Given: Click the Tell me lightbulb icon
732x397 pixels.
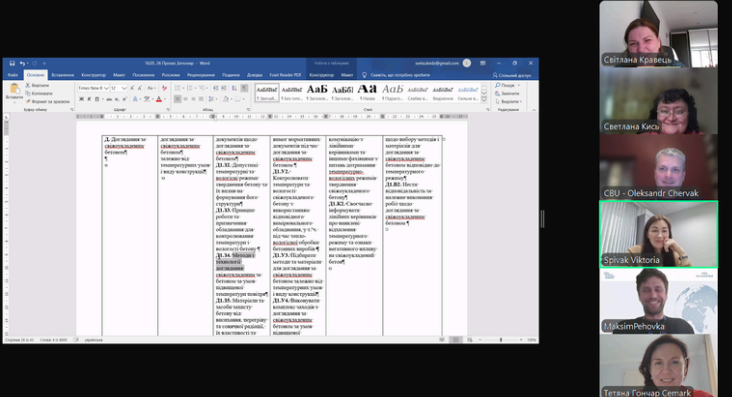Looking at the screenshot, I should [x=365, y=75].
